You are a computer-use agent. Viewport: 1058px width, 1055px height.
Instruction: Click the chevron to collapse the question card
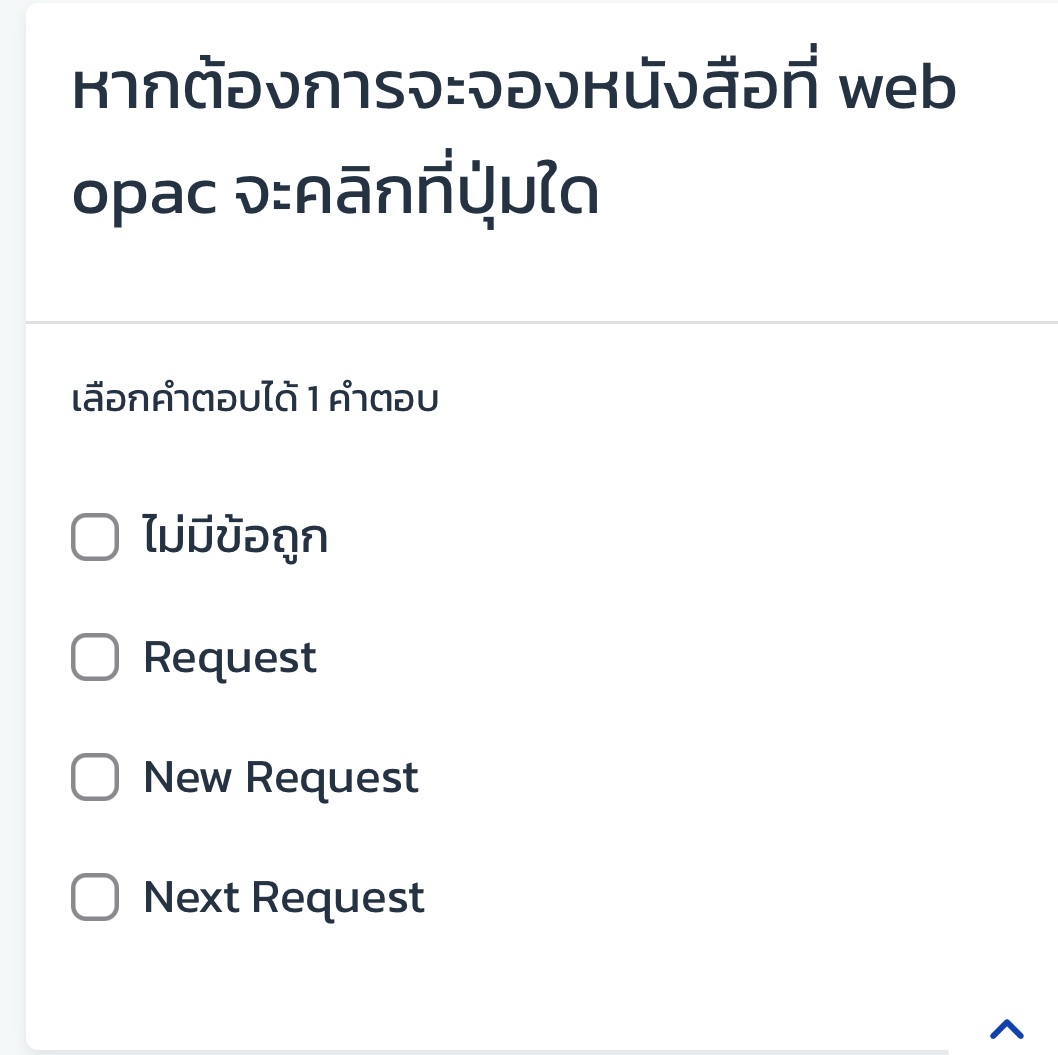click(1005, 1030)
